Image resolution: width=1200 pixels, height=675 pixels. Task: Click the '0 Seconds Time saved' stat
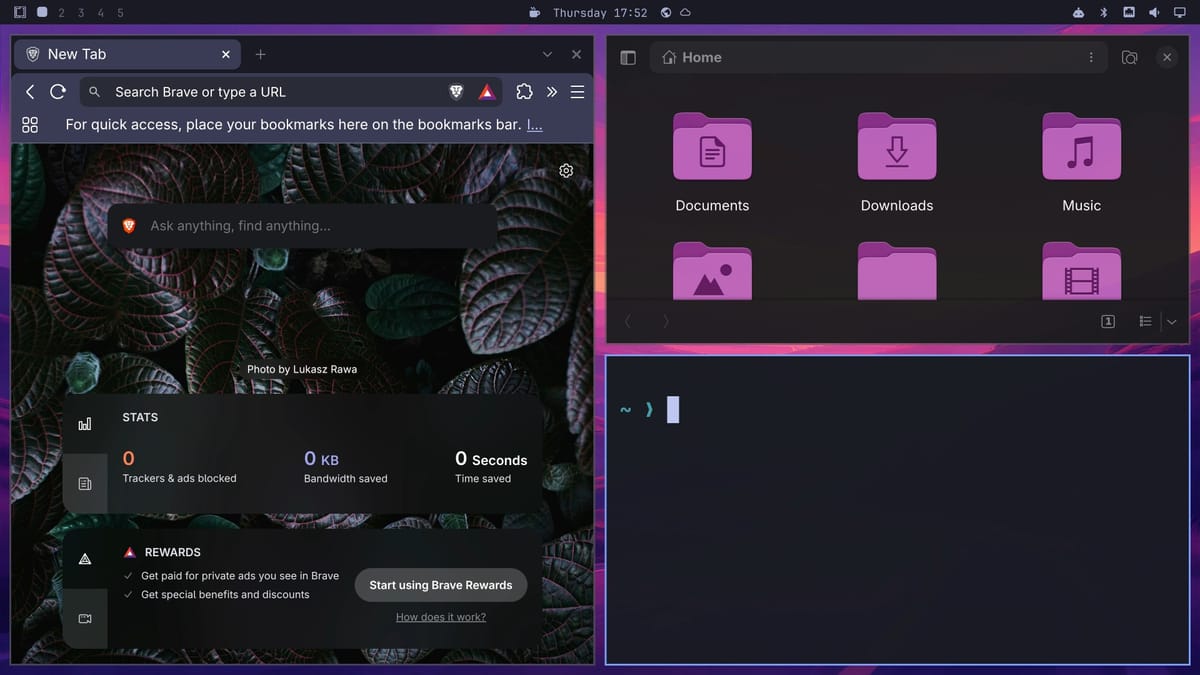[x=491, y=467]
